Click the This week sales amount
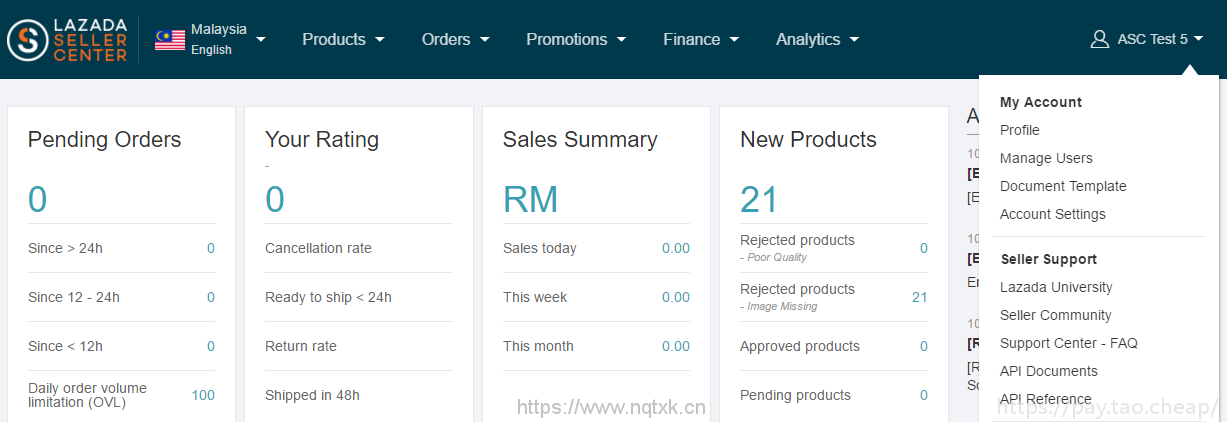The width and height of the screenshot is (1227, 422). click(x=676, y=297)
